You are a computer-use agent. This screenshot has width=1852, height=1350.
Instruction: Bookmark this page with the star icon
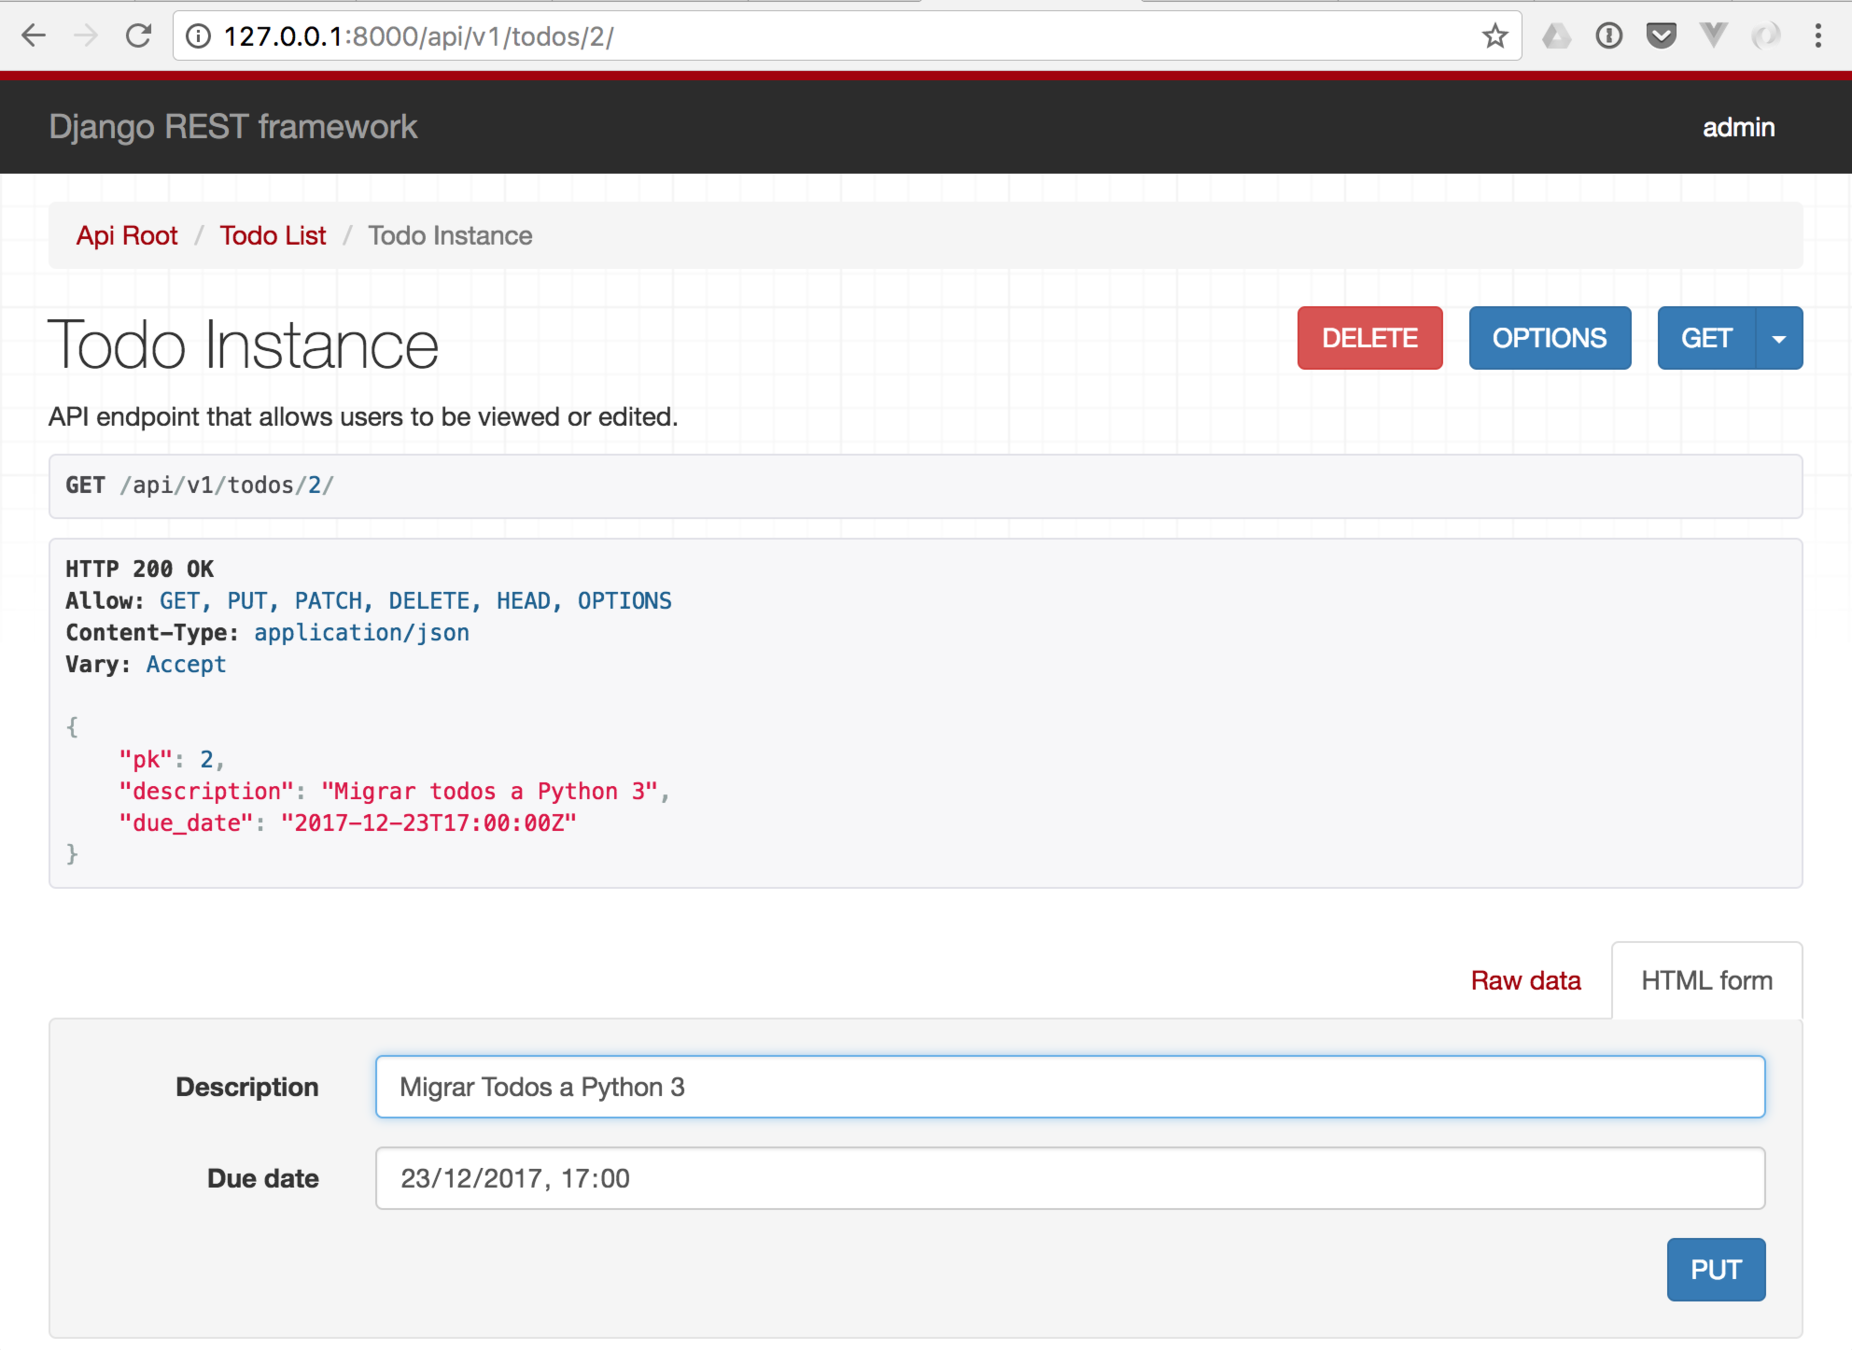coord(1494,37)
